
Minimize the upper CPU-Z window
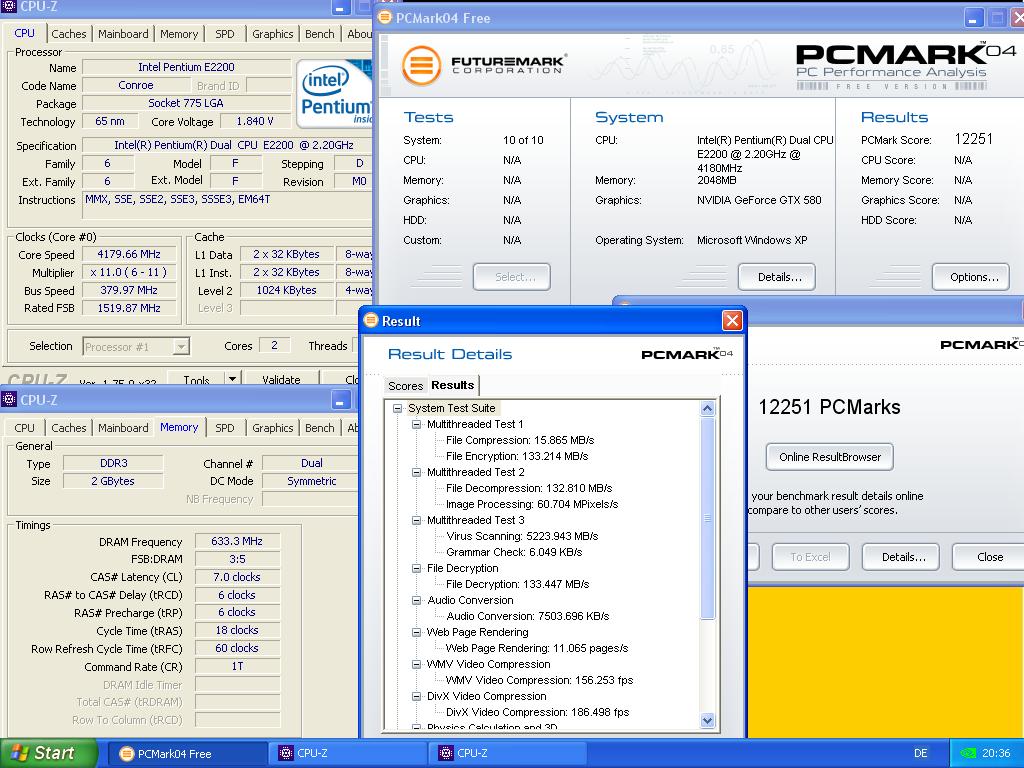(x=340, y=7)
